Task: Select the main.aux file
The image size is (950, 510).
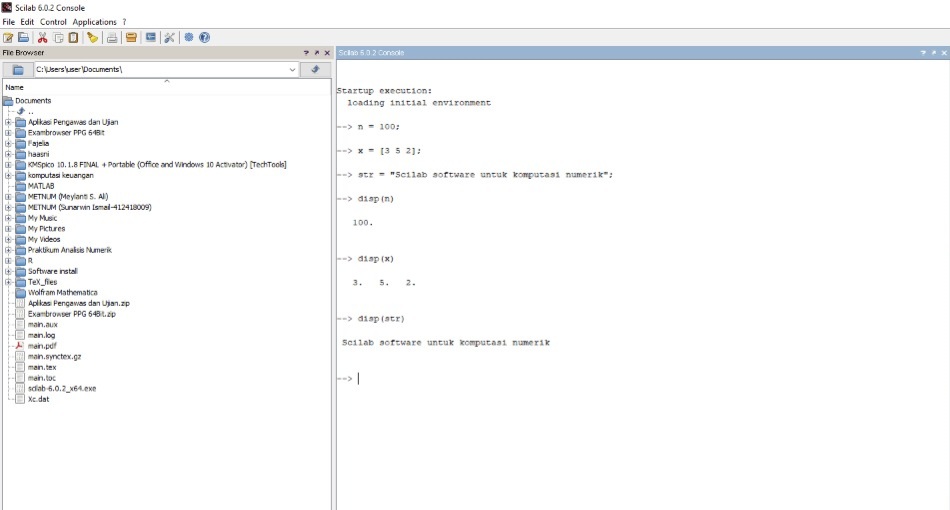Action: tap(42, 325)
